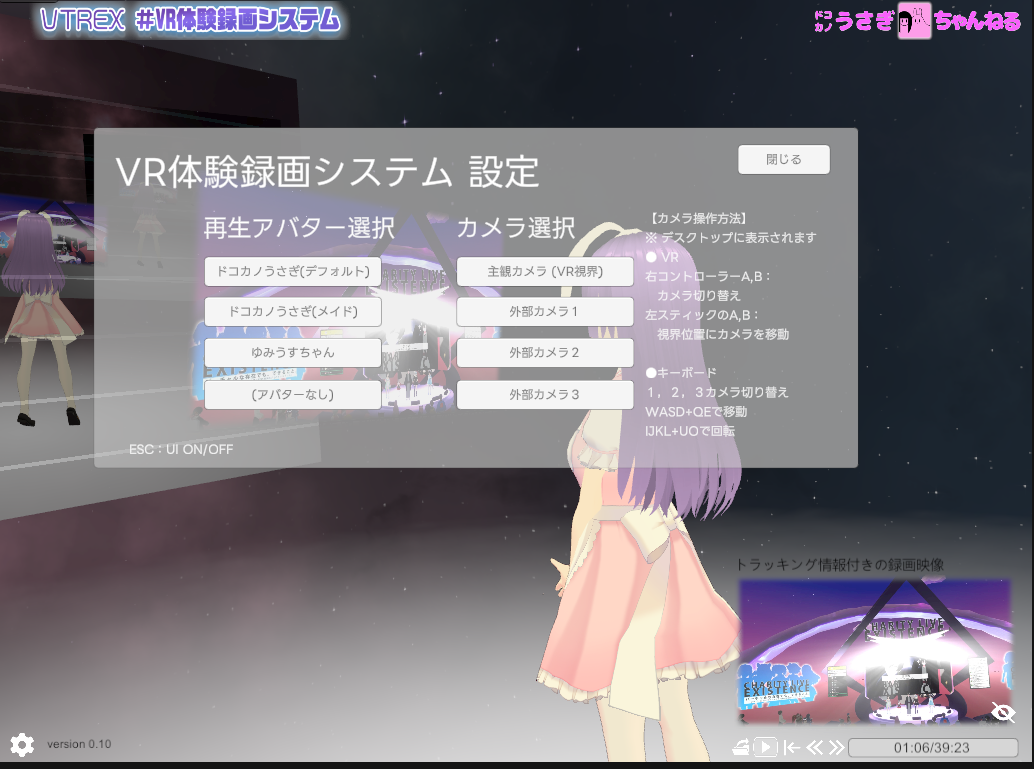
Task: Switch playback avatar to (アバターなし)
Action: click(x=292, y=394)
